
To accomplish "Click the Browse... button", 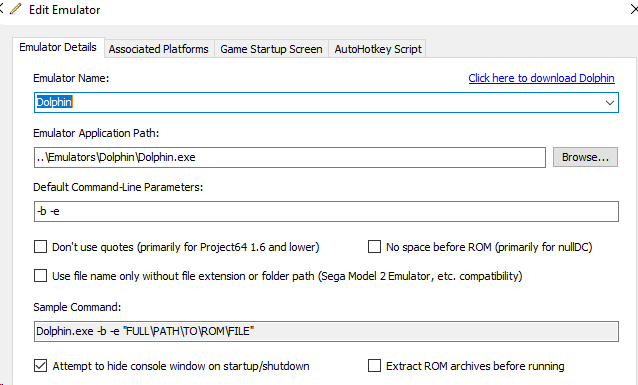I will 585,157.
